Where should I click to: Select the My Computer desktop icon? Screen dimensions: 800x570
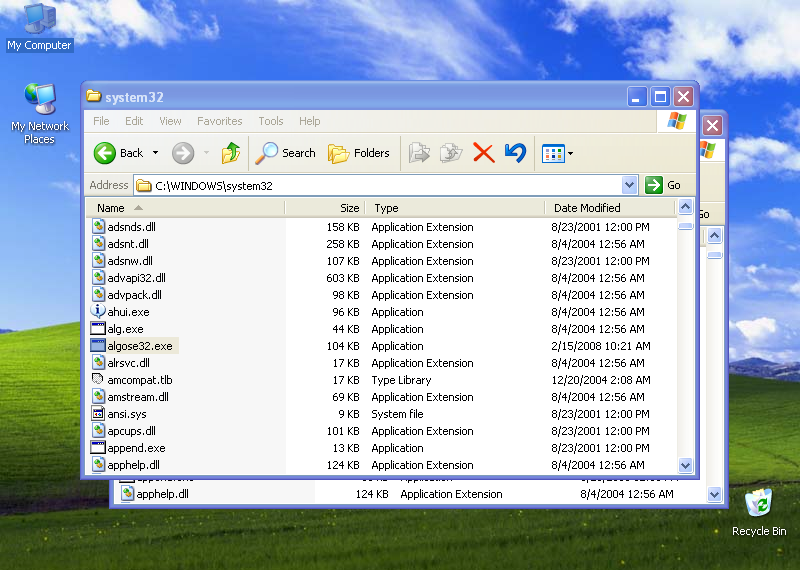39,27
